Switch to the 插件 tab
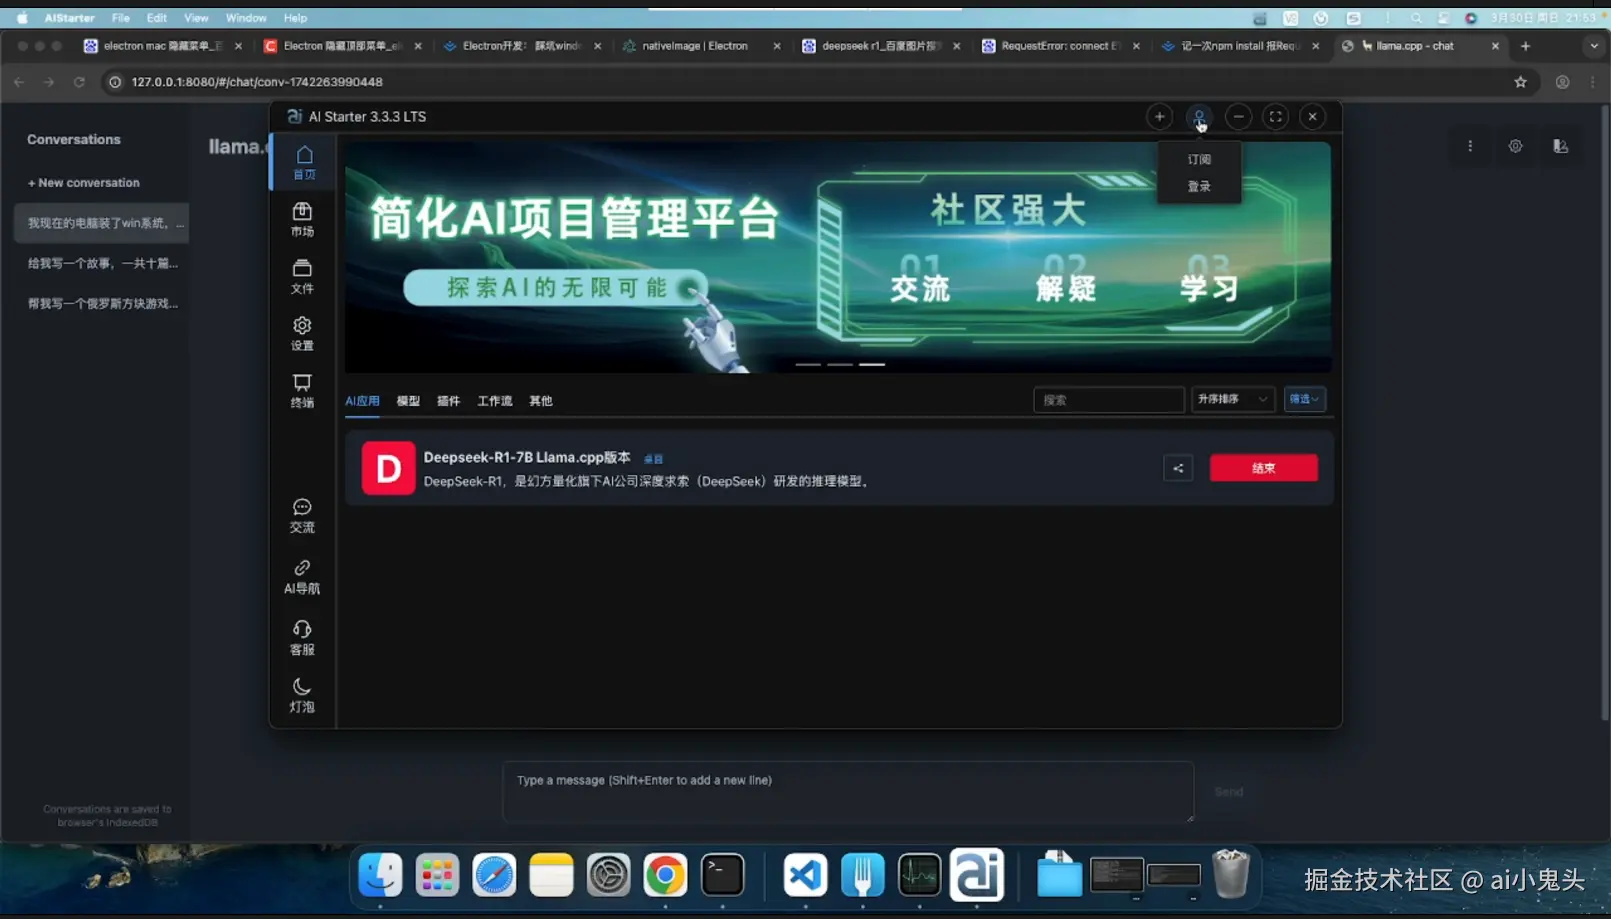Screen dimensions: 1611x919 pos(448,401)
